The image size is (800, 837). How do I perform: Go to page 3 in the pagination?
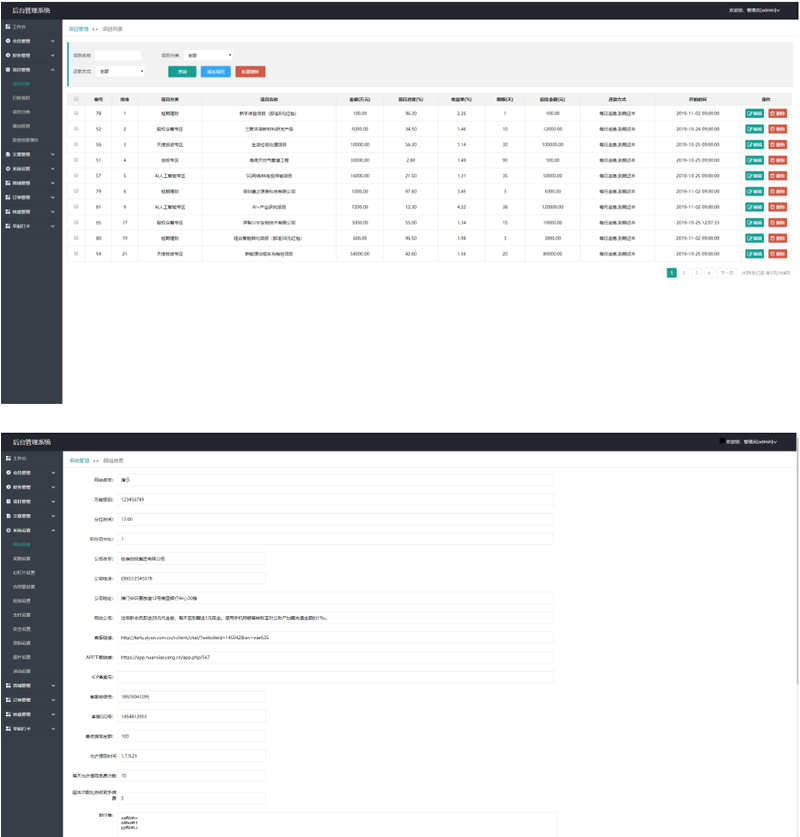click(696, 272)
